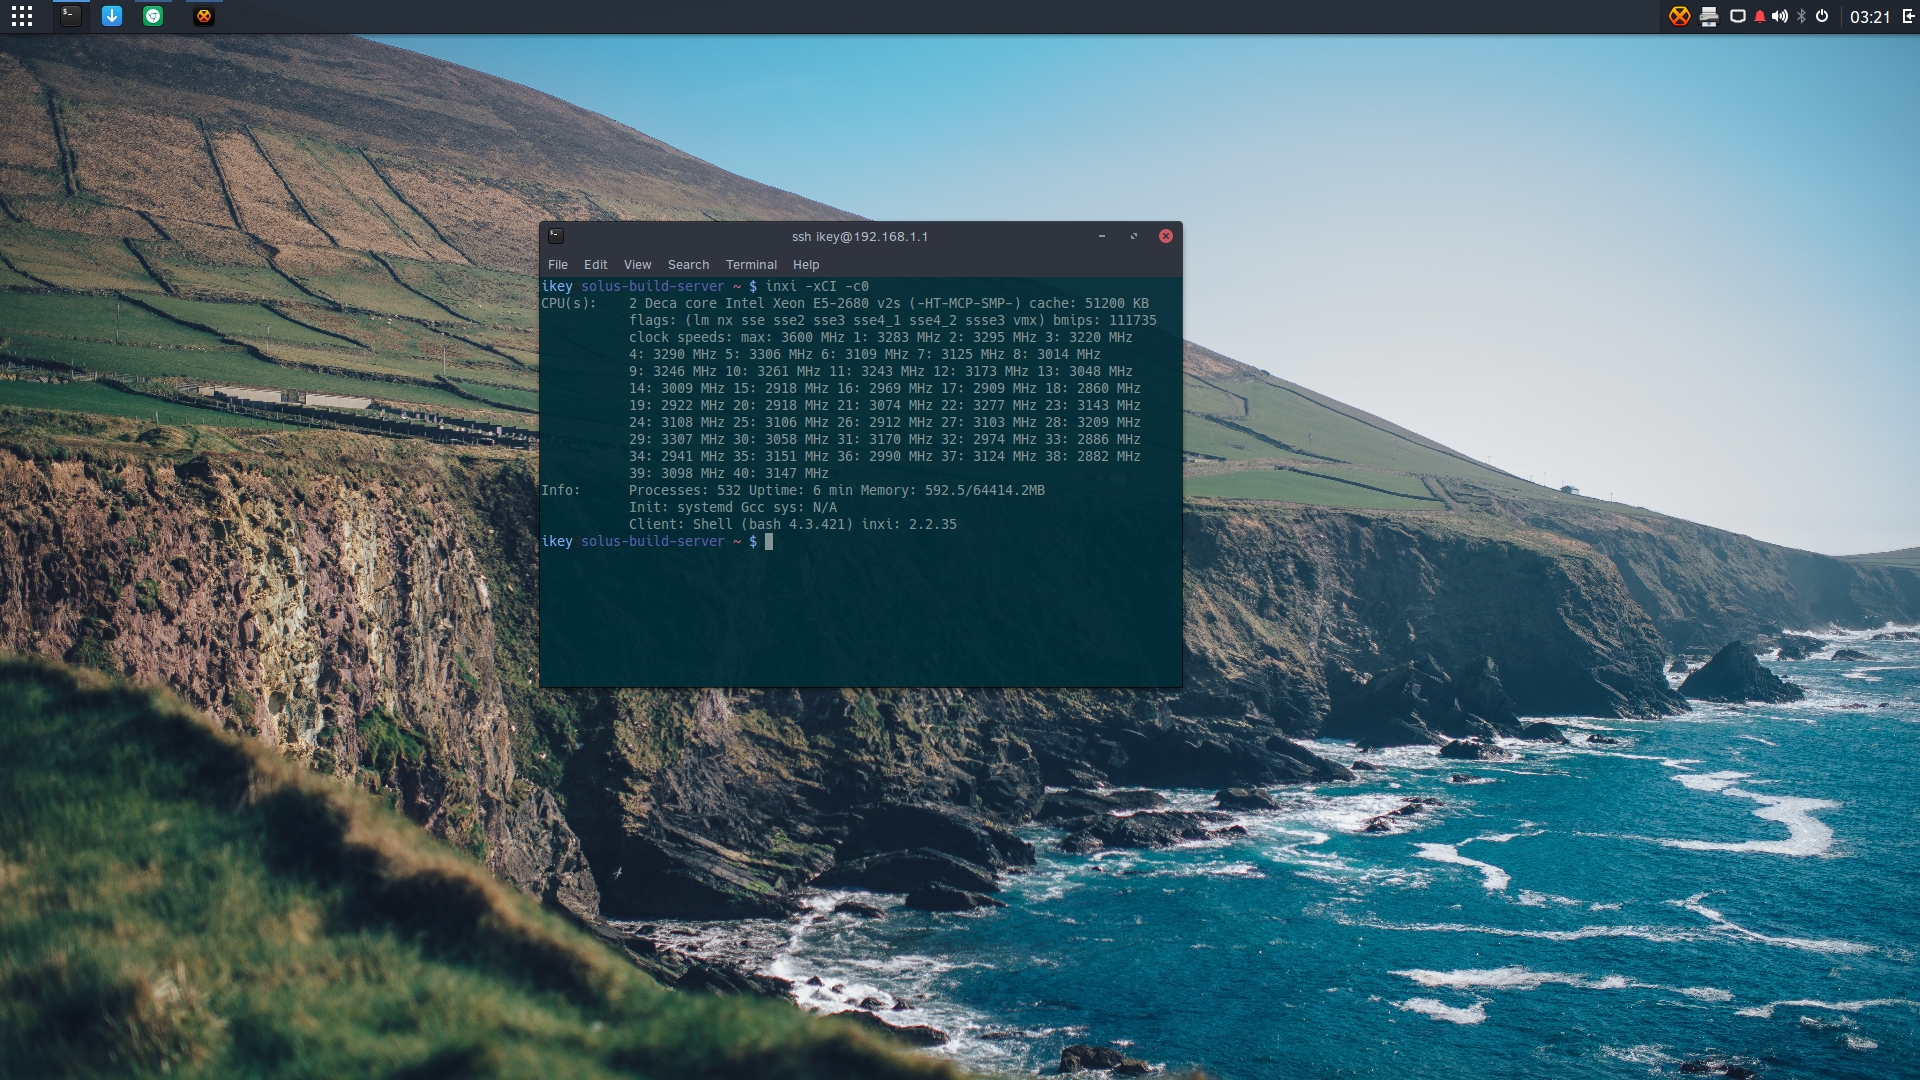Click 'max: 3600 MHz' in clock speeds
This screenshot has width=1920, height=1080.
(793, 337)
